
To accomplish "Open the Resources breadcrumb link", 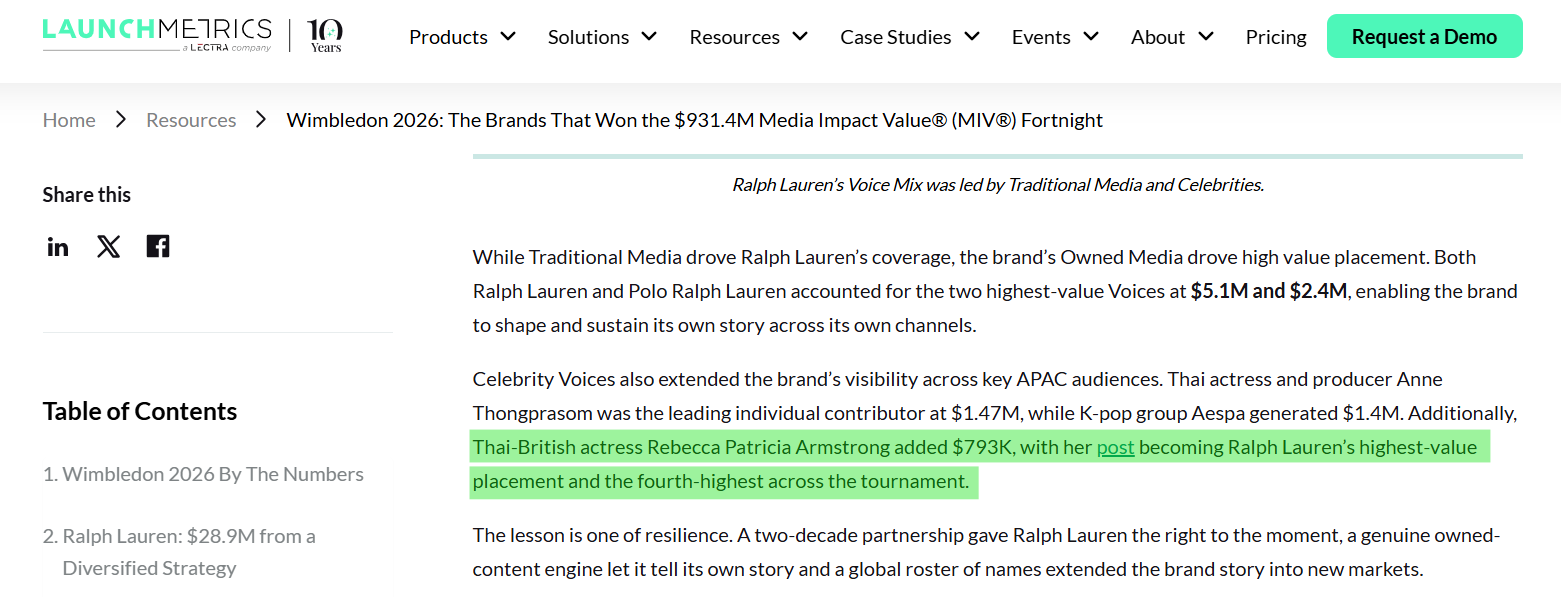I will tap(191, 120).
